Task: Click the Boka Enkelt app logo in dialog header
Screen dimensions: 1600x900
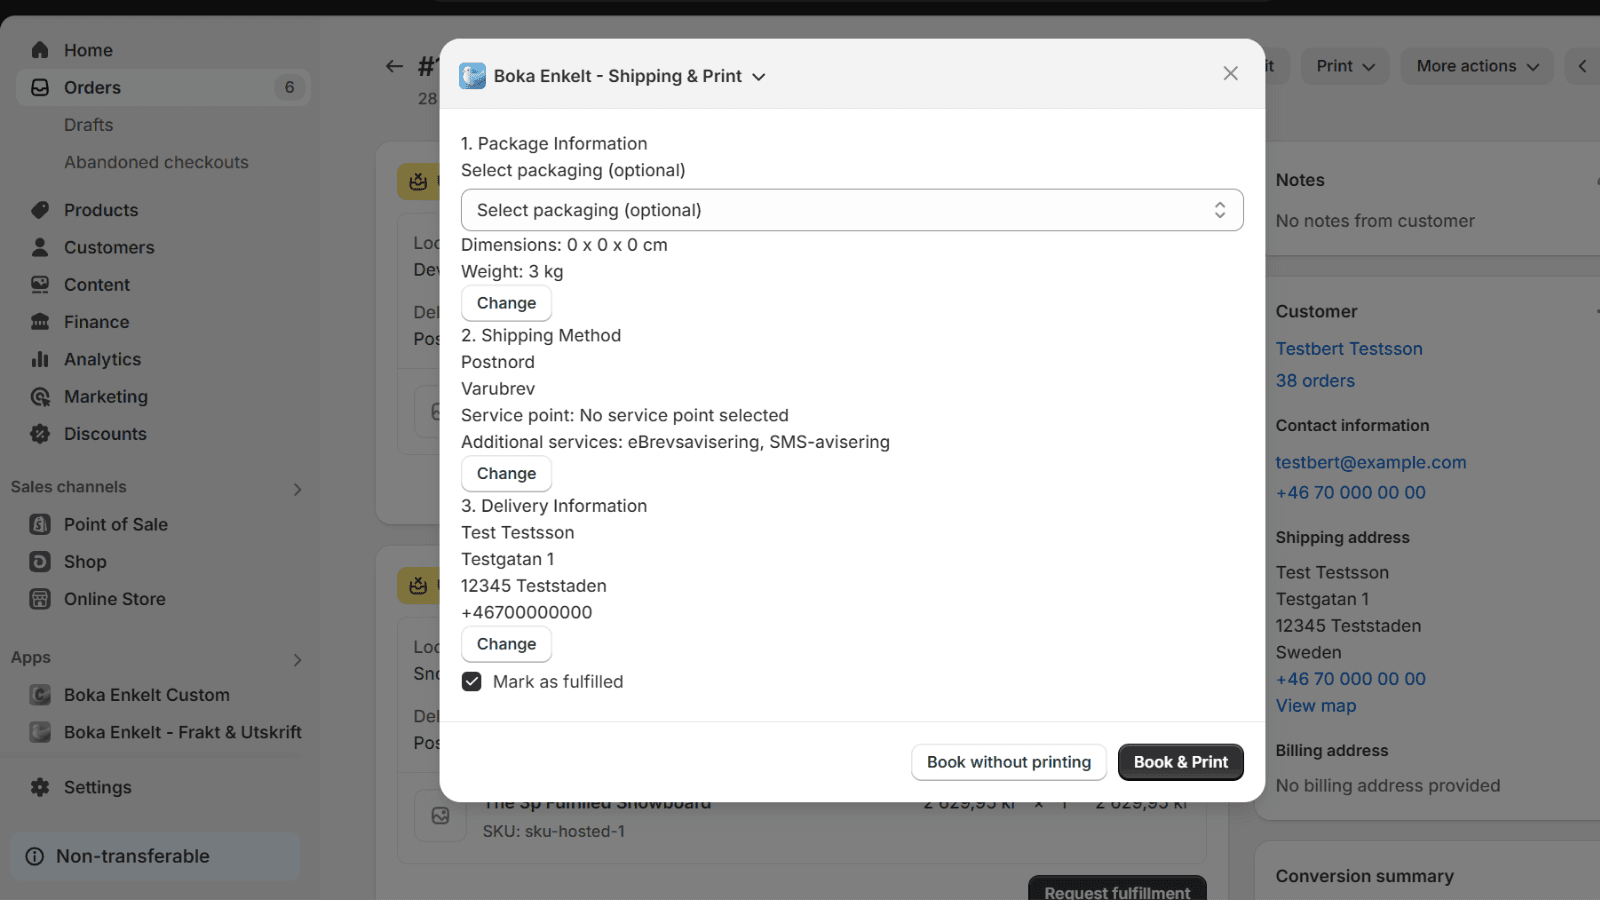Action: [x=472, y=76]
